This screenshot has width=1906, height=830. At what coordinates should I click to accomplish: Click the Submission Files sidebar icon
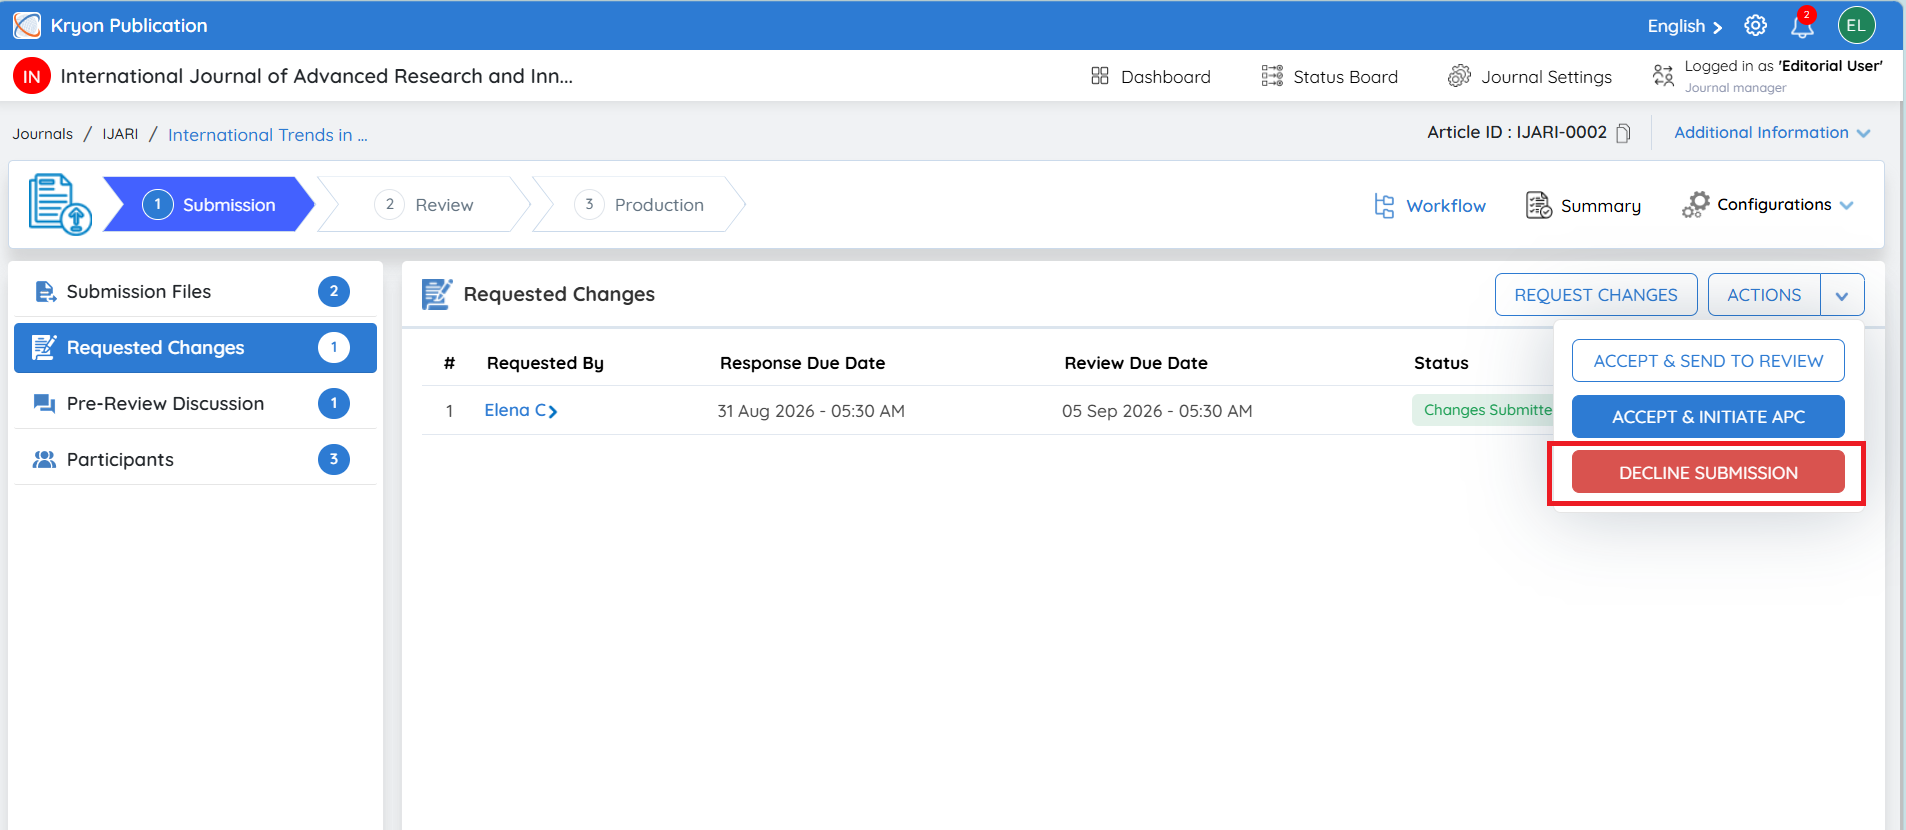point(45,292)
